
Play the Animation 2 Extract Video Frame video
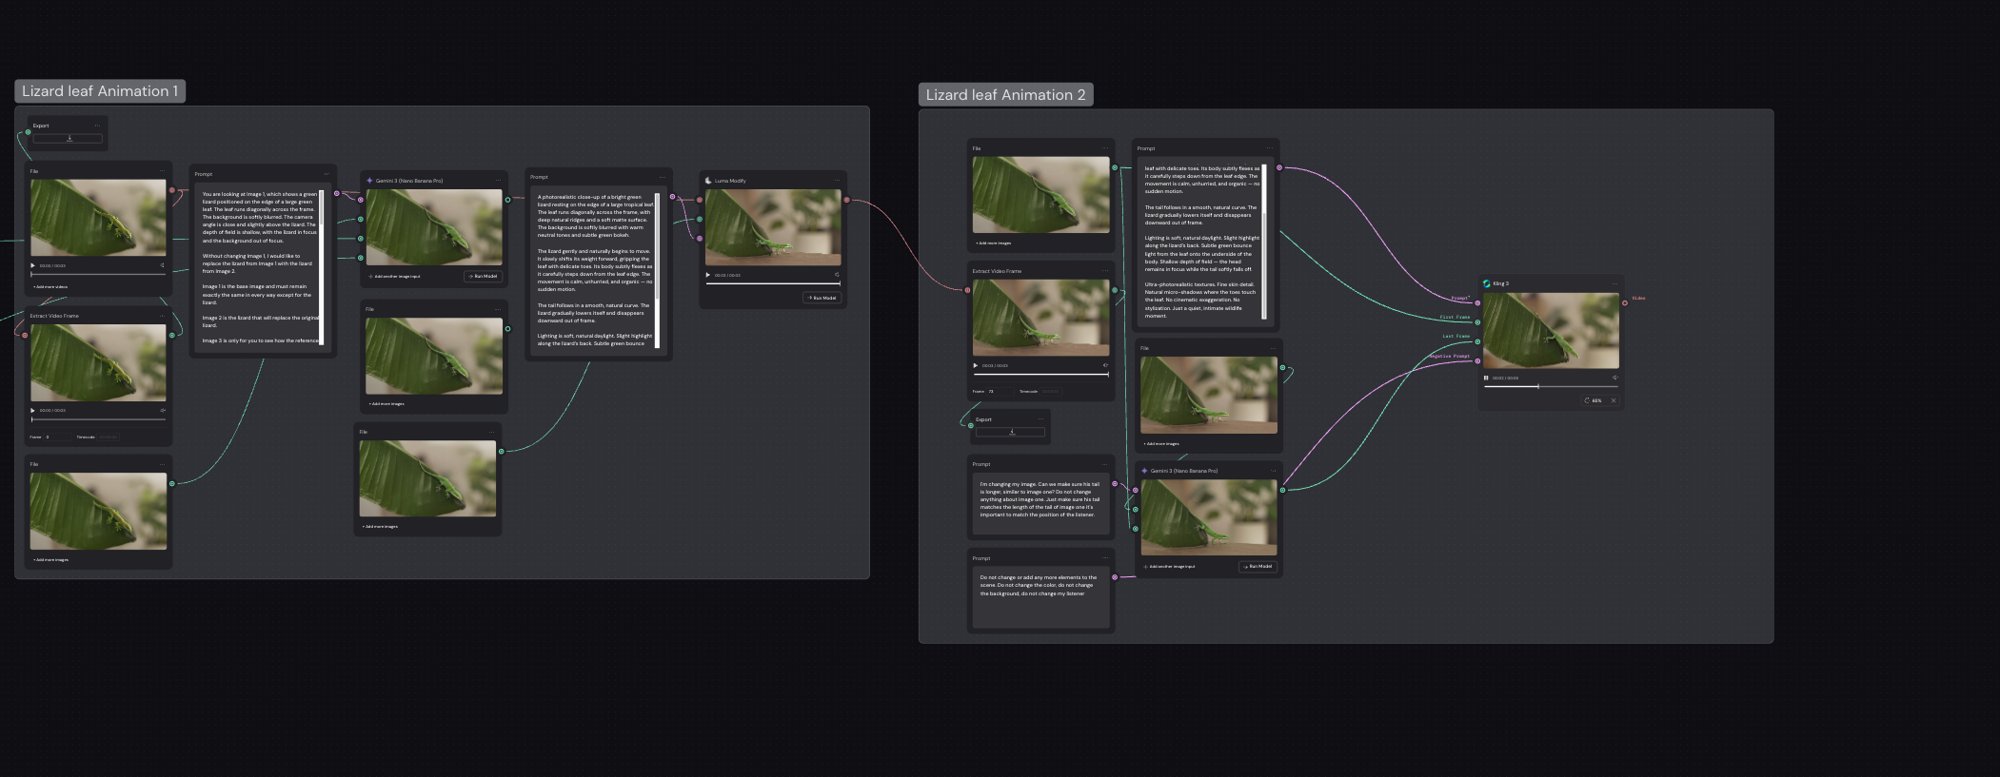coord(976,365)
